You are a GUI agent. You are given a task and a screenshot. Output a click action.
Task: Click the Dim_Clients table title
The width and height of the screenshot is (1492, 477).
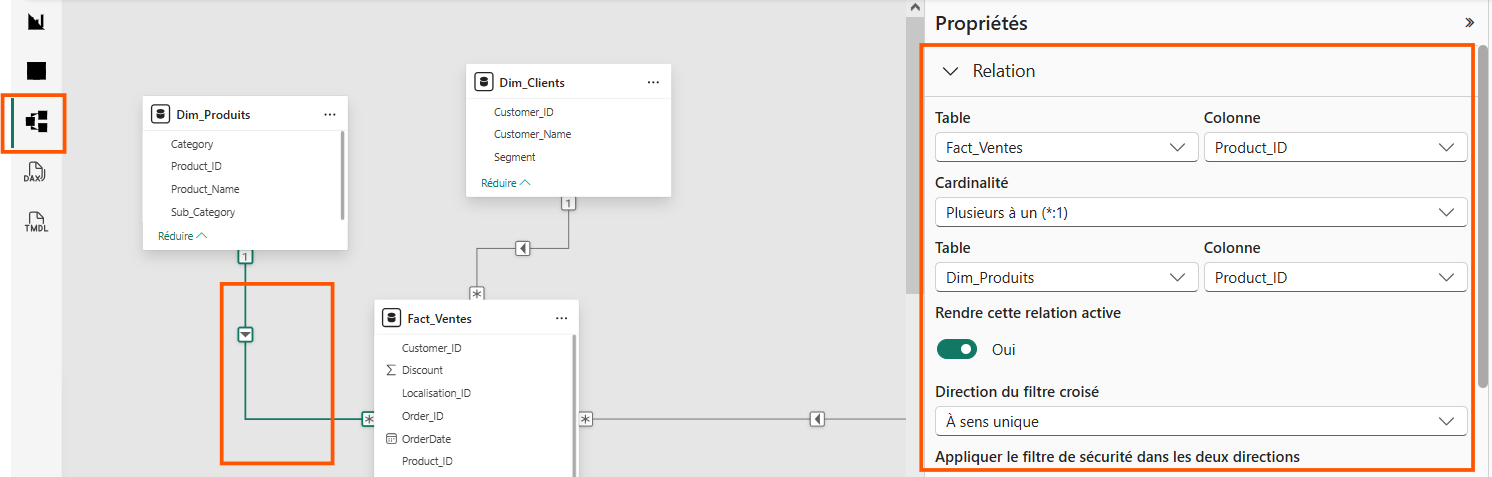[x=532, y=83]
